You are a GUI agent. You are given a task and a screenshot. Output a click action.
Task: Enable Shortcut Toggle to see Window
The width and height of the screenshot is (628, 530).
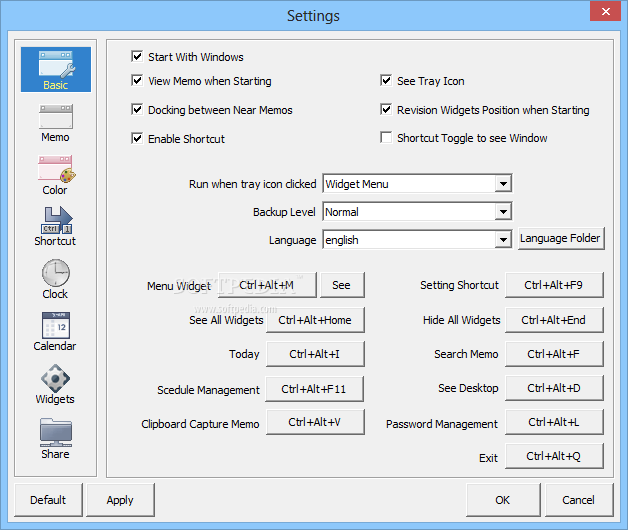[x=386, y=138]
